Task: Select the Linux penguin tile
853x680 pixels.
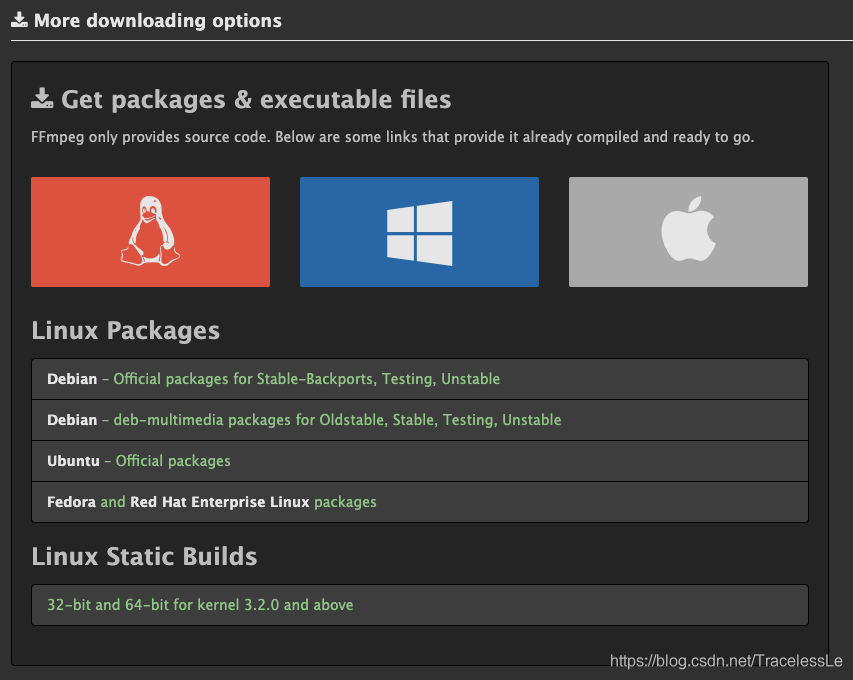Action: 150,232
